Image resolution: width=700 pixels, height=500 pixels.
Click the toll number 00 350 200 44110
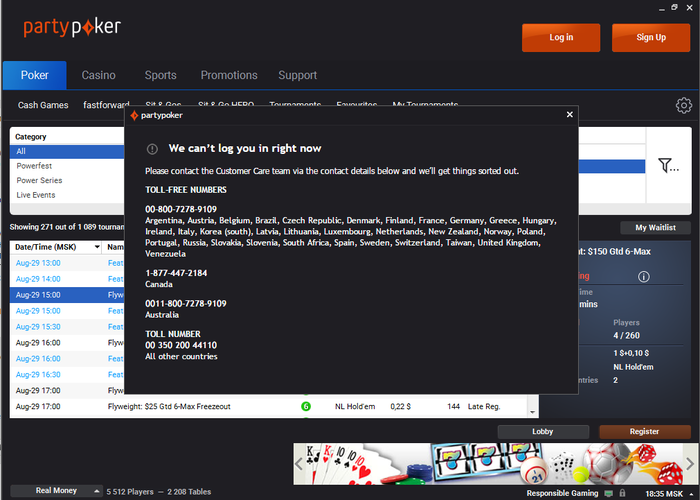tap(181, 345)
